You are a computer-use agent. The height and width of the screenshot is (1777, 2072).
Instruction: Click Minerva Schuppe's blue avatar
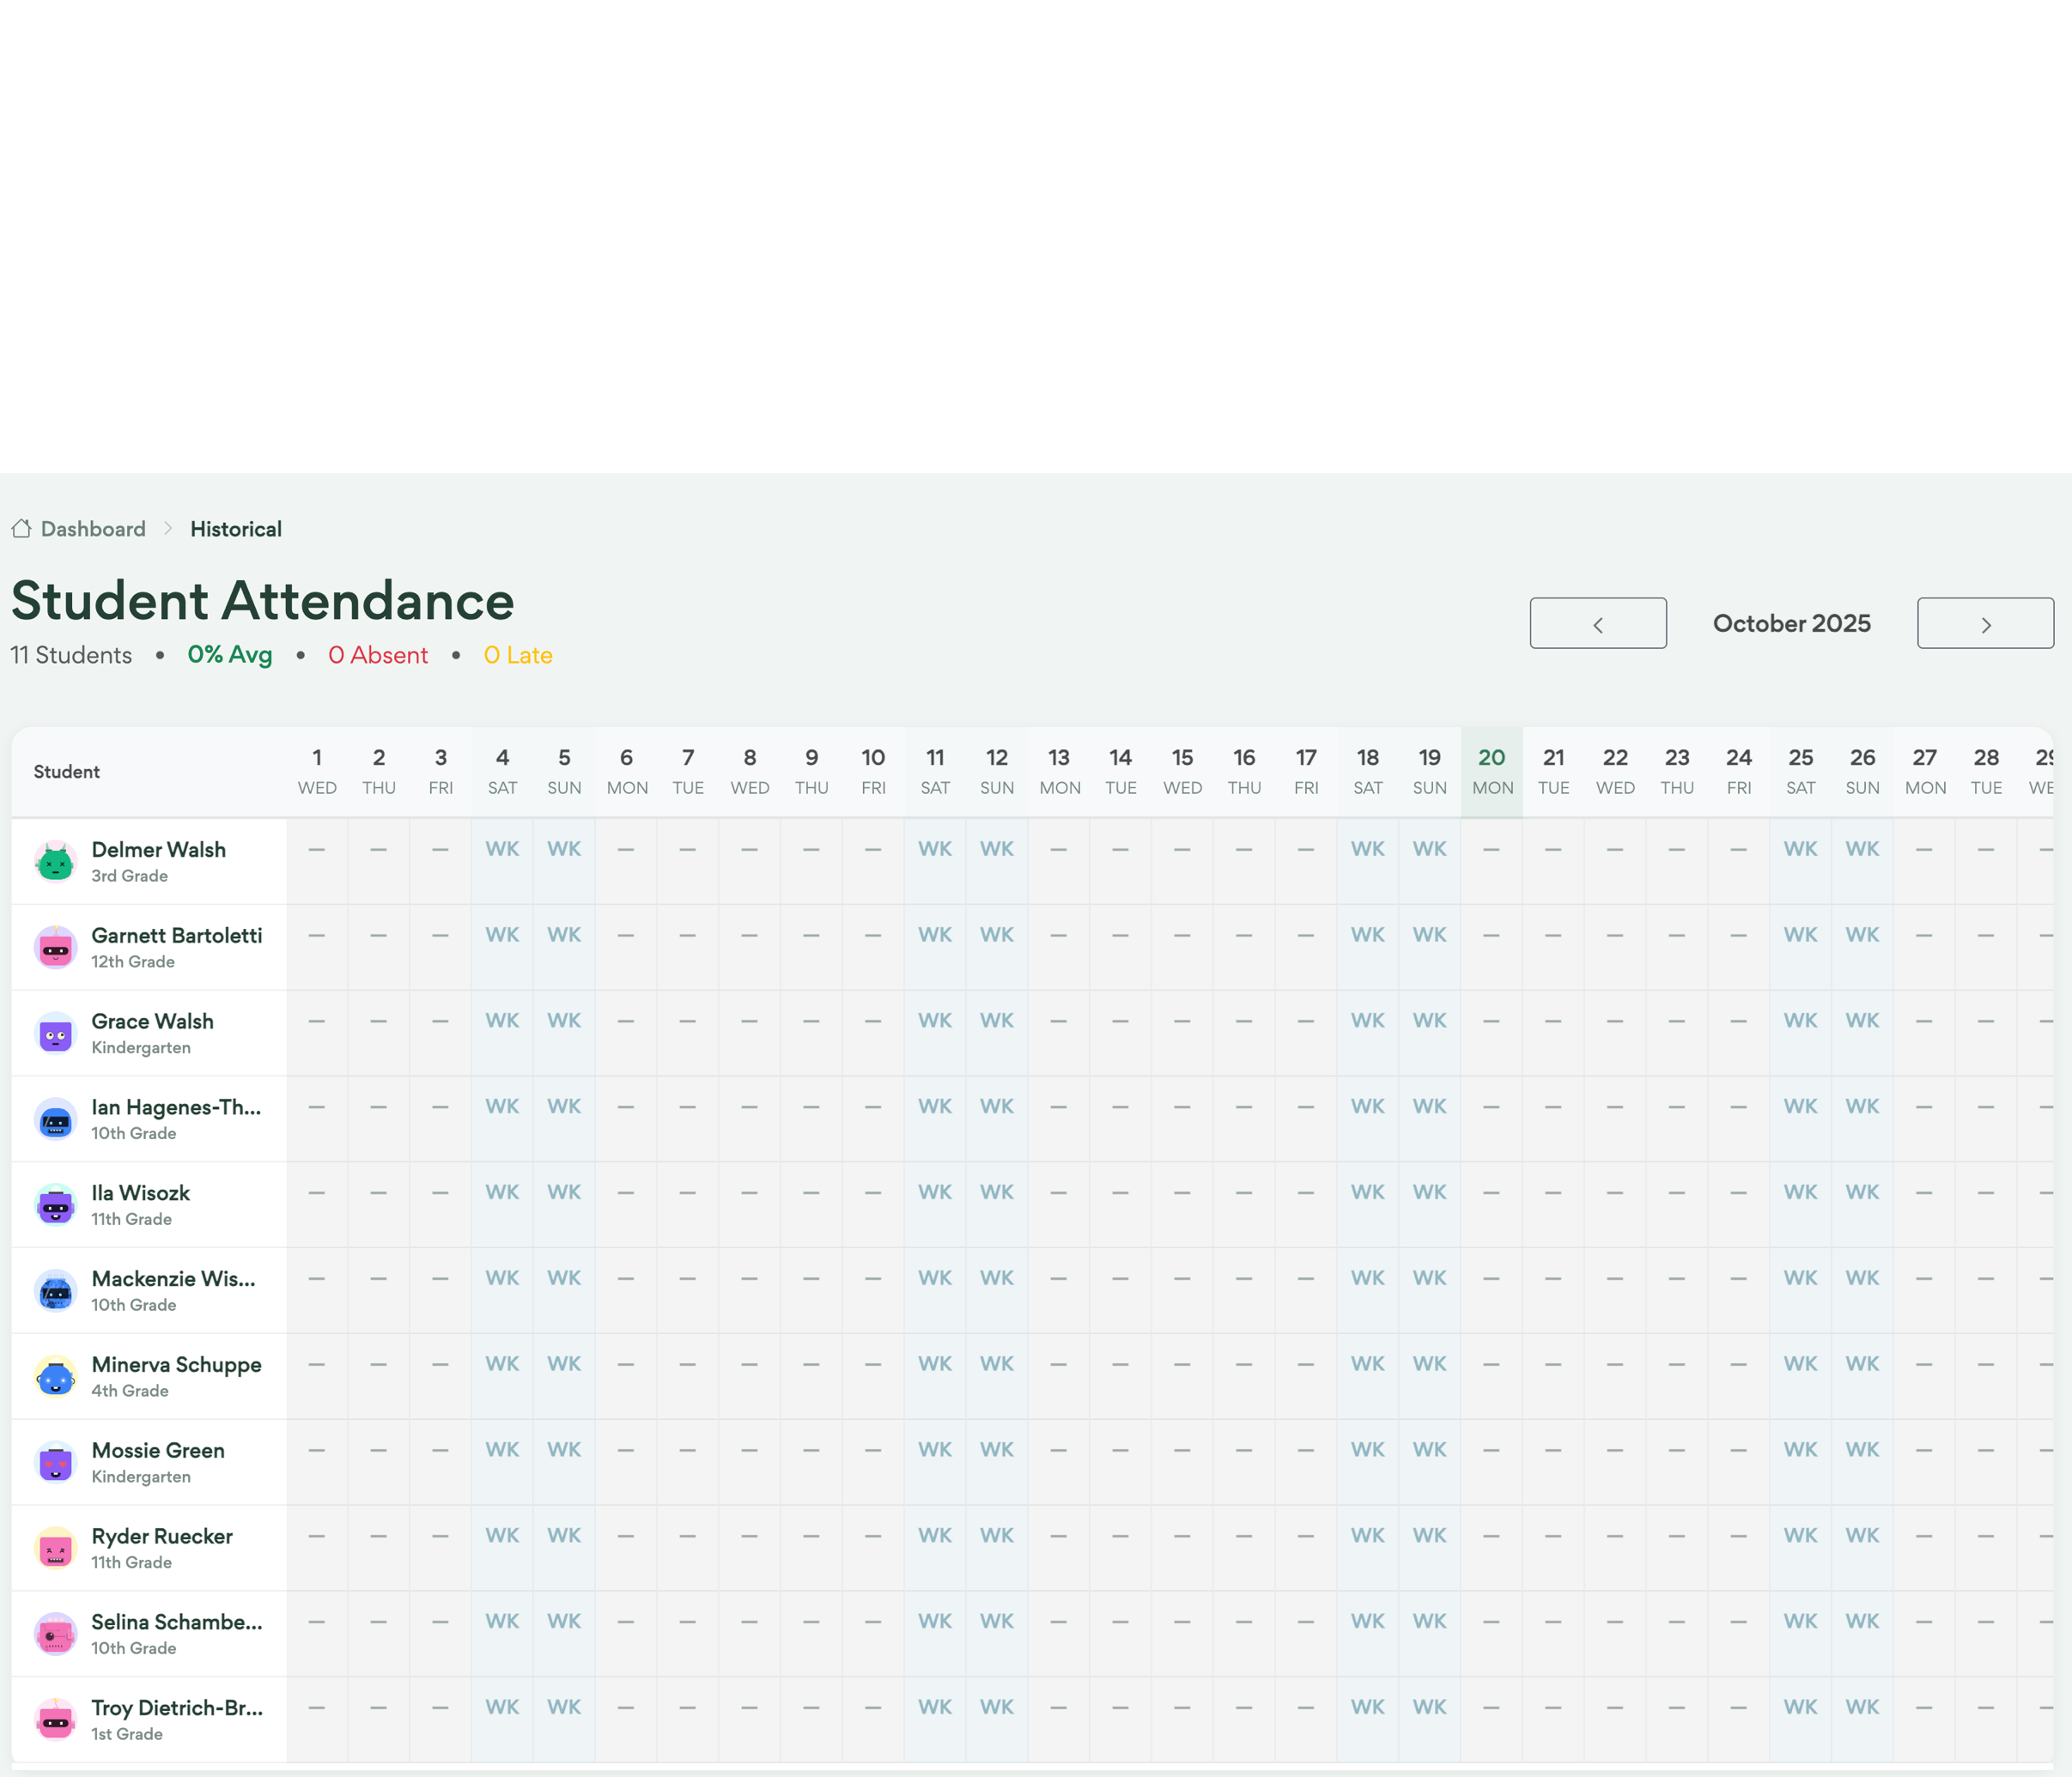[x=56, y=1377]
